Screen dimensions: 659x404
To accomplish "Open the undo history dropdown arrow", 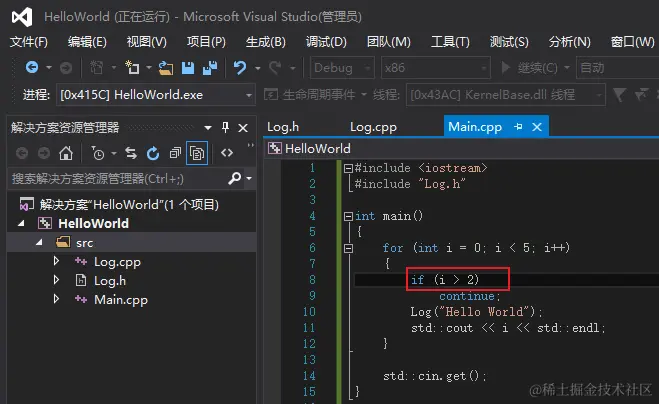I will tap(258, 68).
